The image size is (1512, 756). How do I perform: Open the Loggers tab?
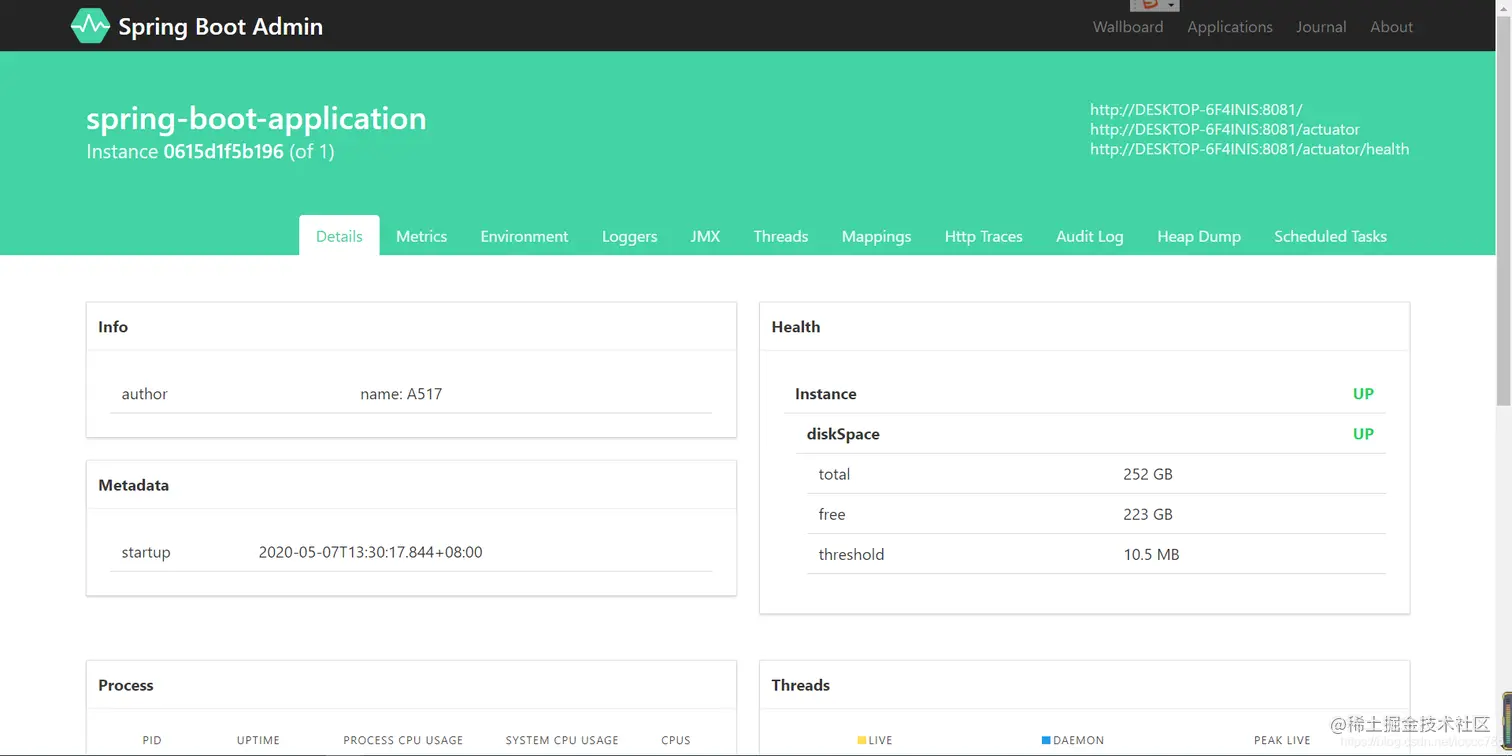629,236
